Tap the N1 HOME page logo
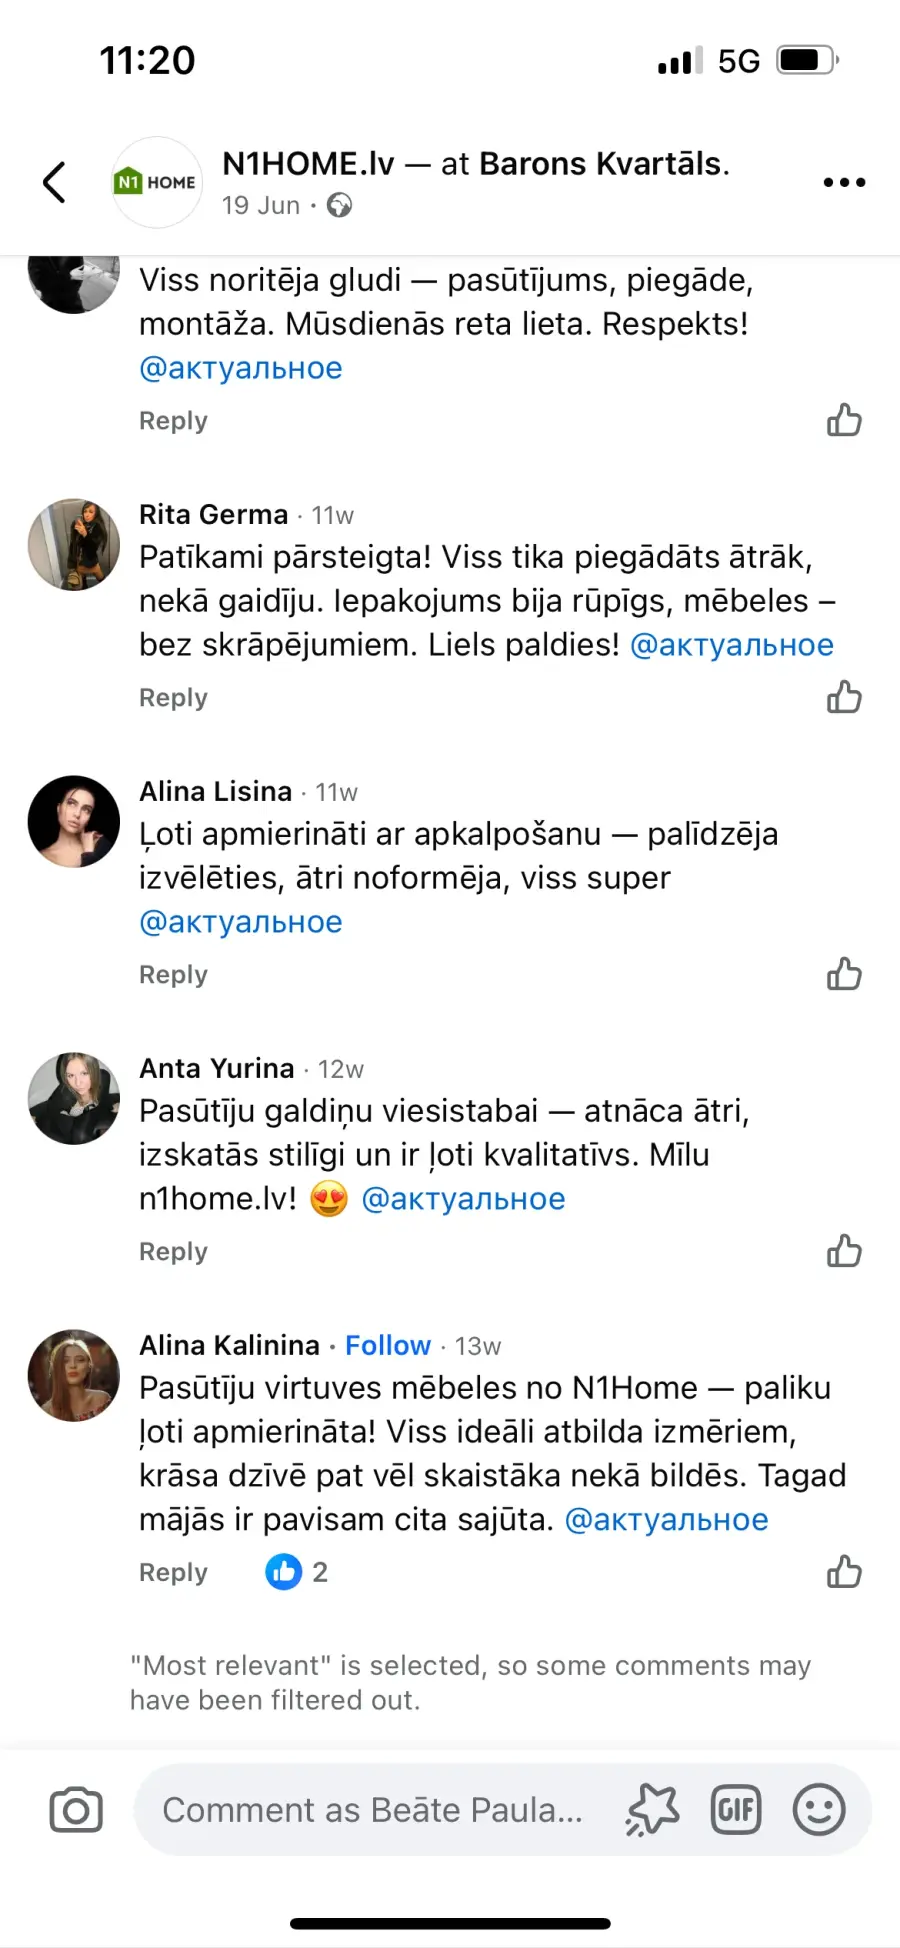This screenshot has width=900, height=1948. pyautogui.click(x=157, y=182)
